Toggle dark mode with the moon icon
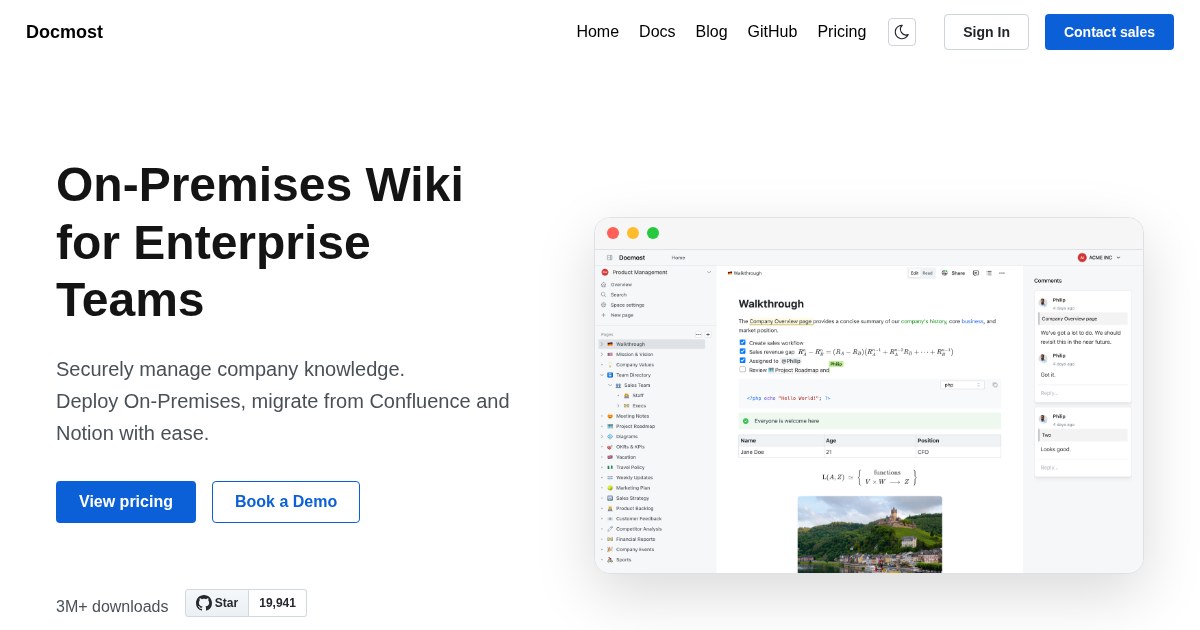 coord(902,32)
